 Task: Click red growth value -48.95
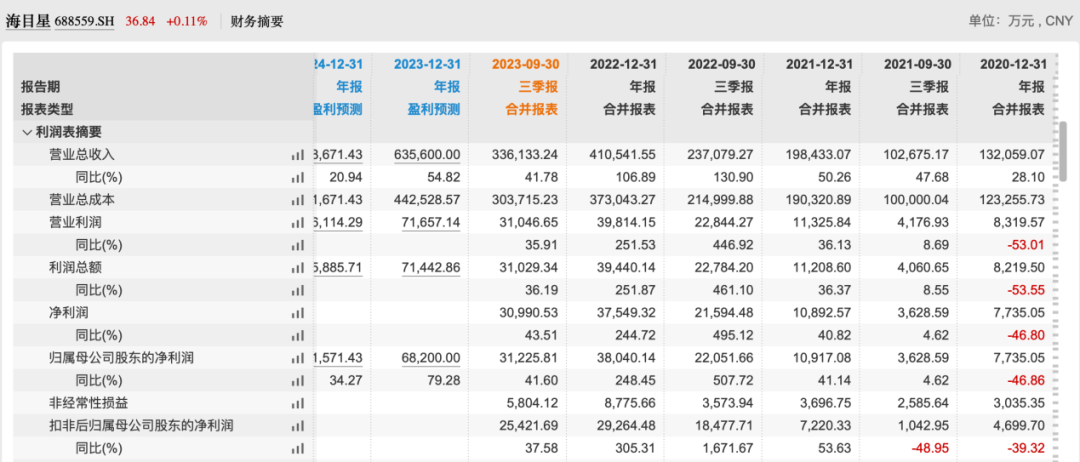[930, 448]
